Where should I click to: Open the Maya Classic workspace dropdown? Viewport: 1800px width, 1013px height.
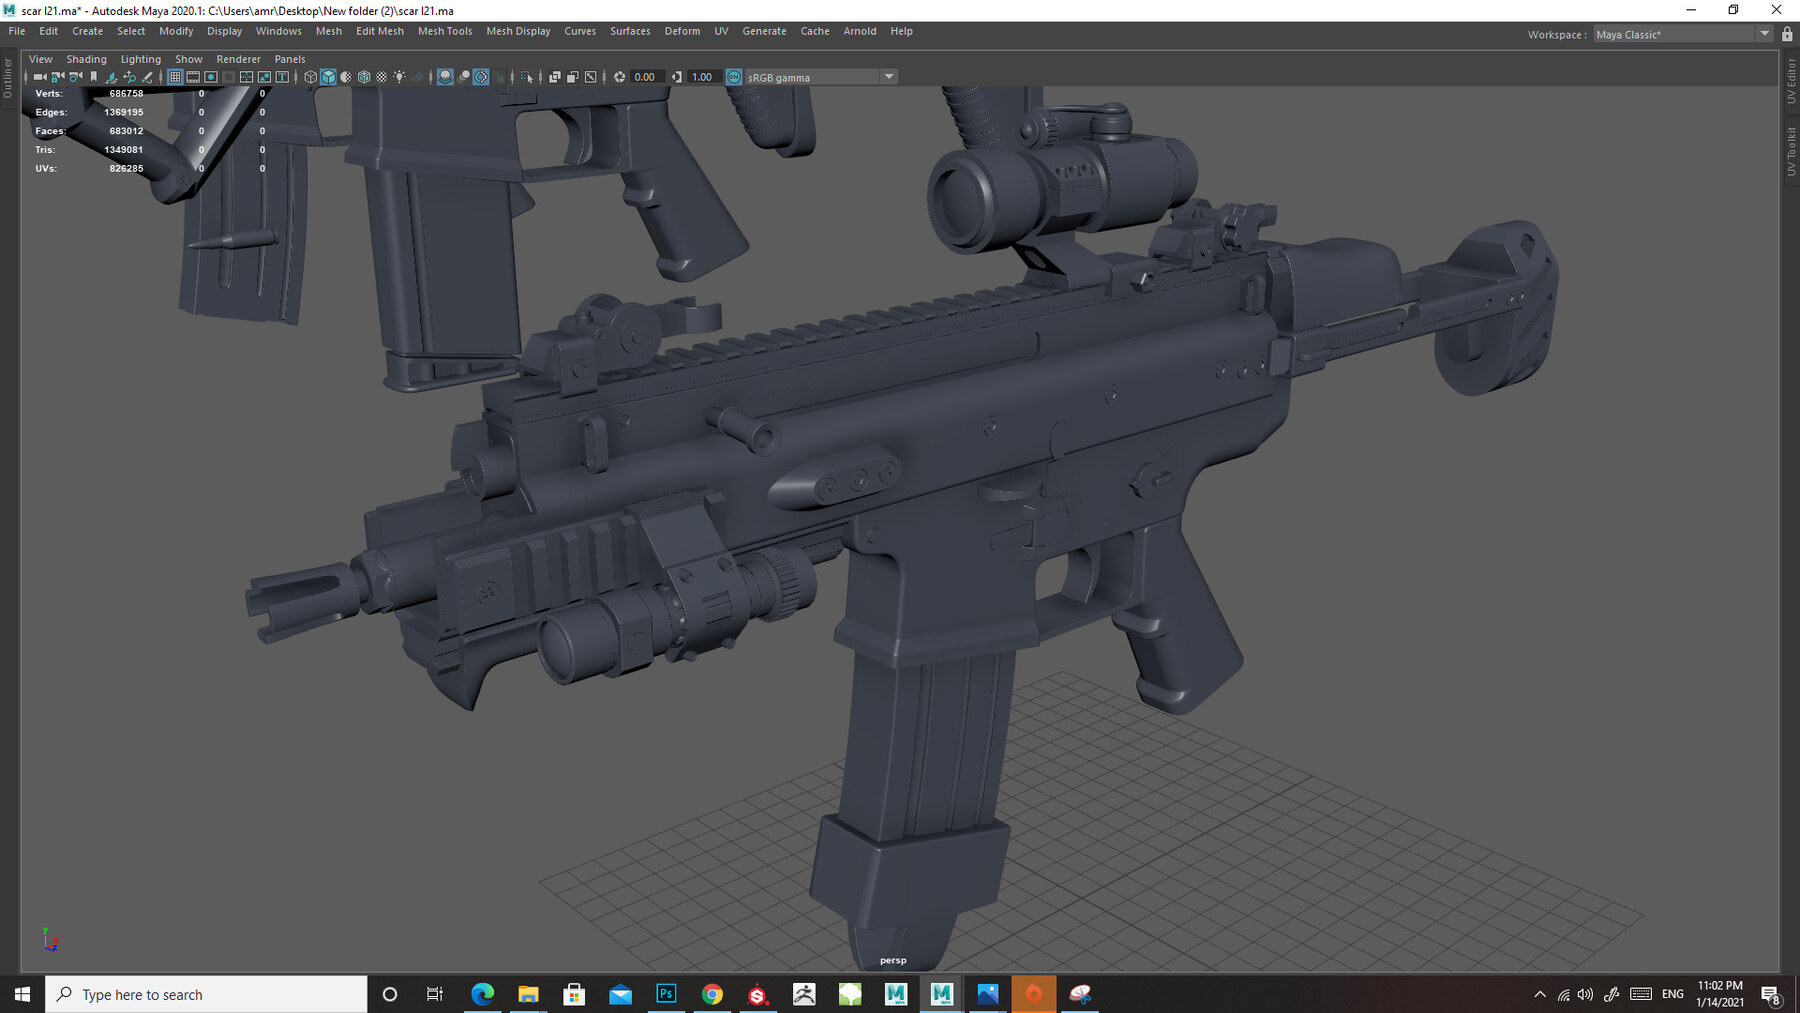tap(1764, 33)
